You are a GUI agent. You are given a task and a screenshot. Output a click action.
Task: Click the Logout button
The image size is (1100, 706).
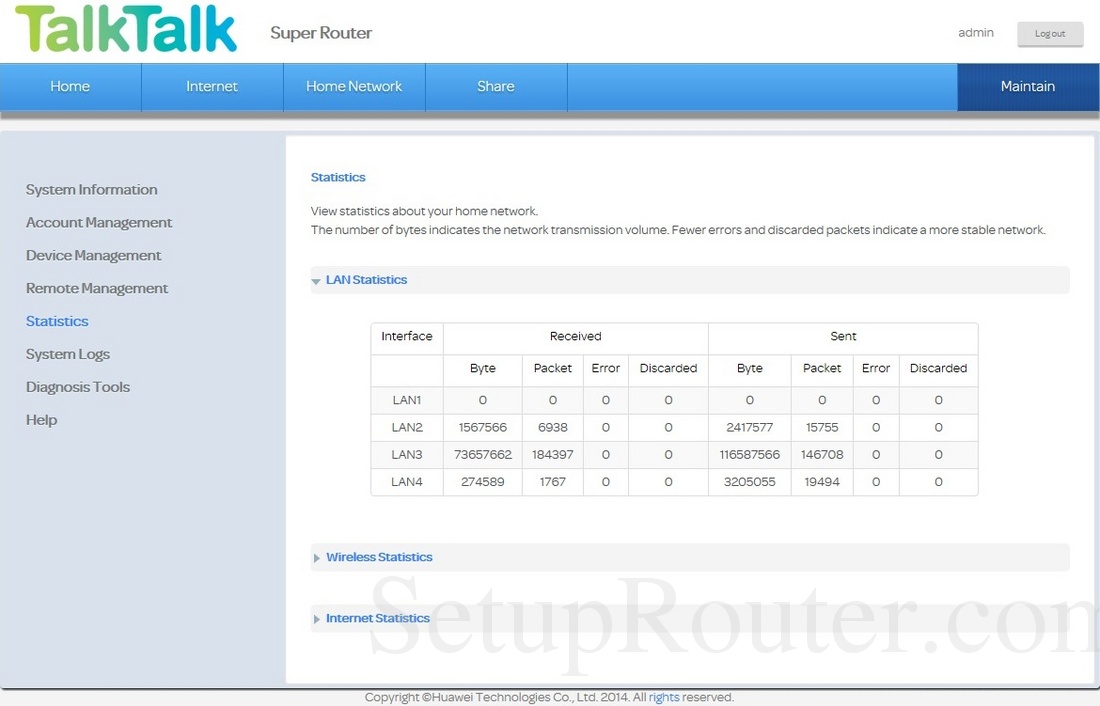coord(1050,34)
